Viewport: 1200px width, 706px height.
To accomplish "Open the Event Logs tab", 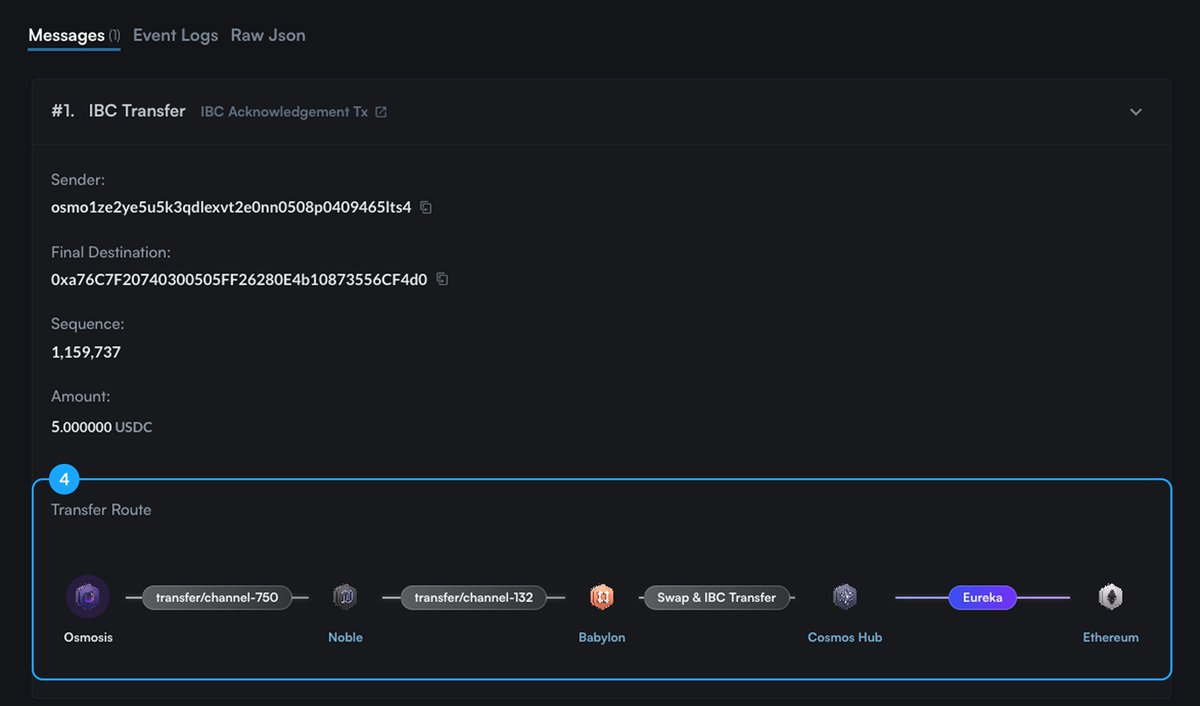I will 175,36.
